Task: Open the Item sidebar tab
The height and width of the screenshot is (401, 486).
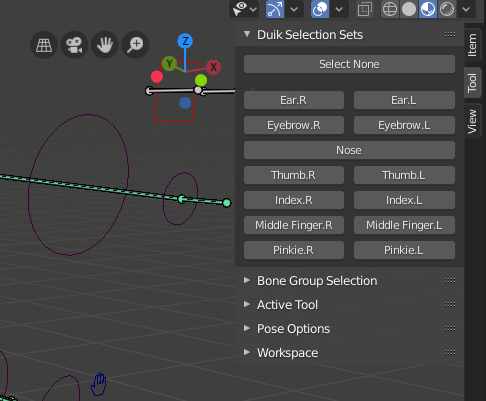Action: [472, 45]
